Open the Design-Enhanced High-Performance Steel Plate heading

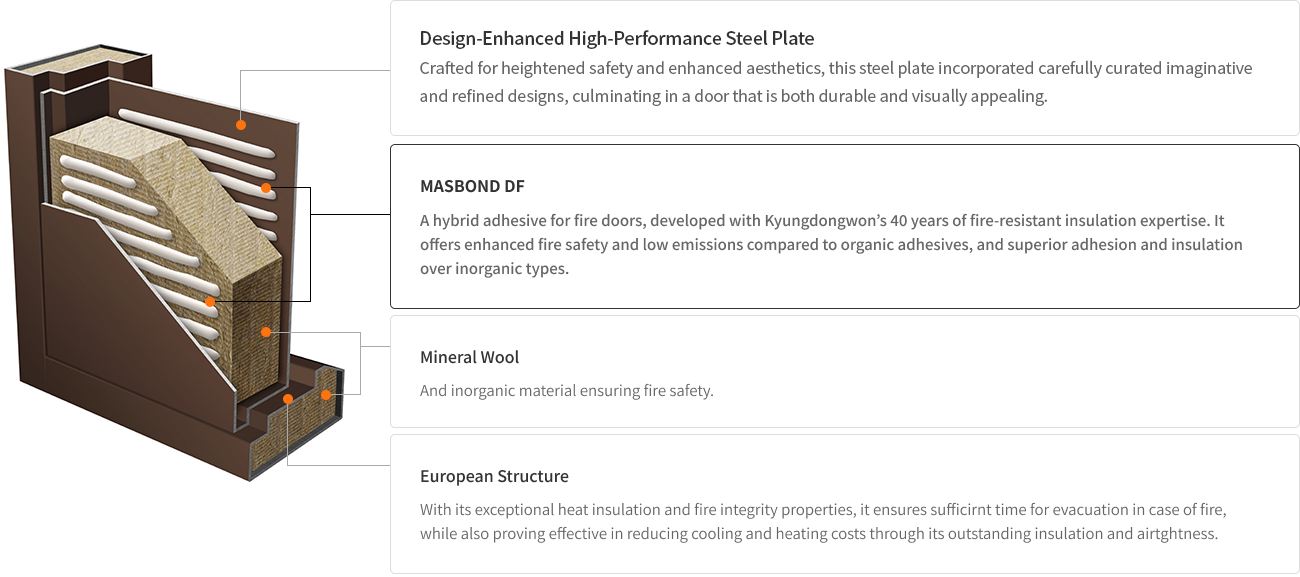coord(616,39)
